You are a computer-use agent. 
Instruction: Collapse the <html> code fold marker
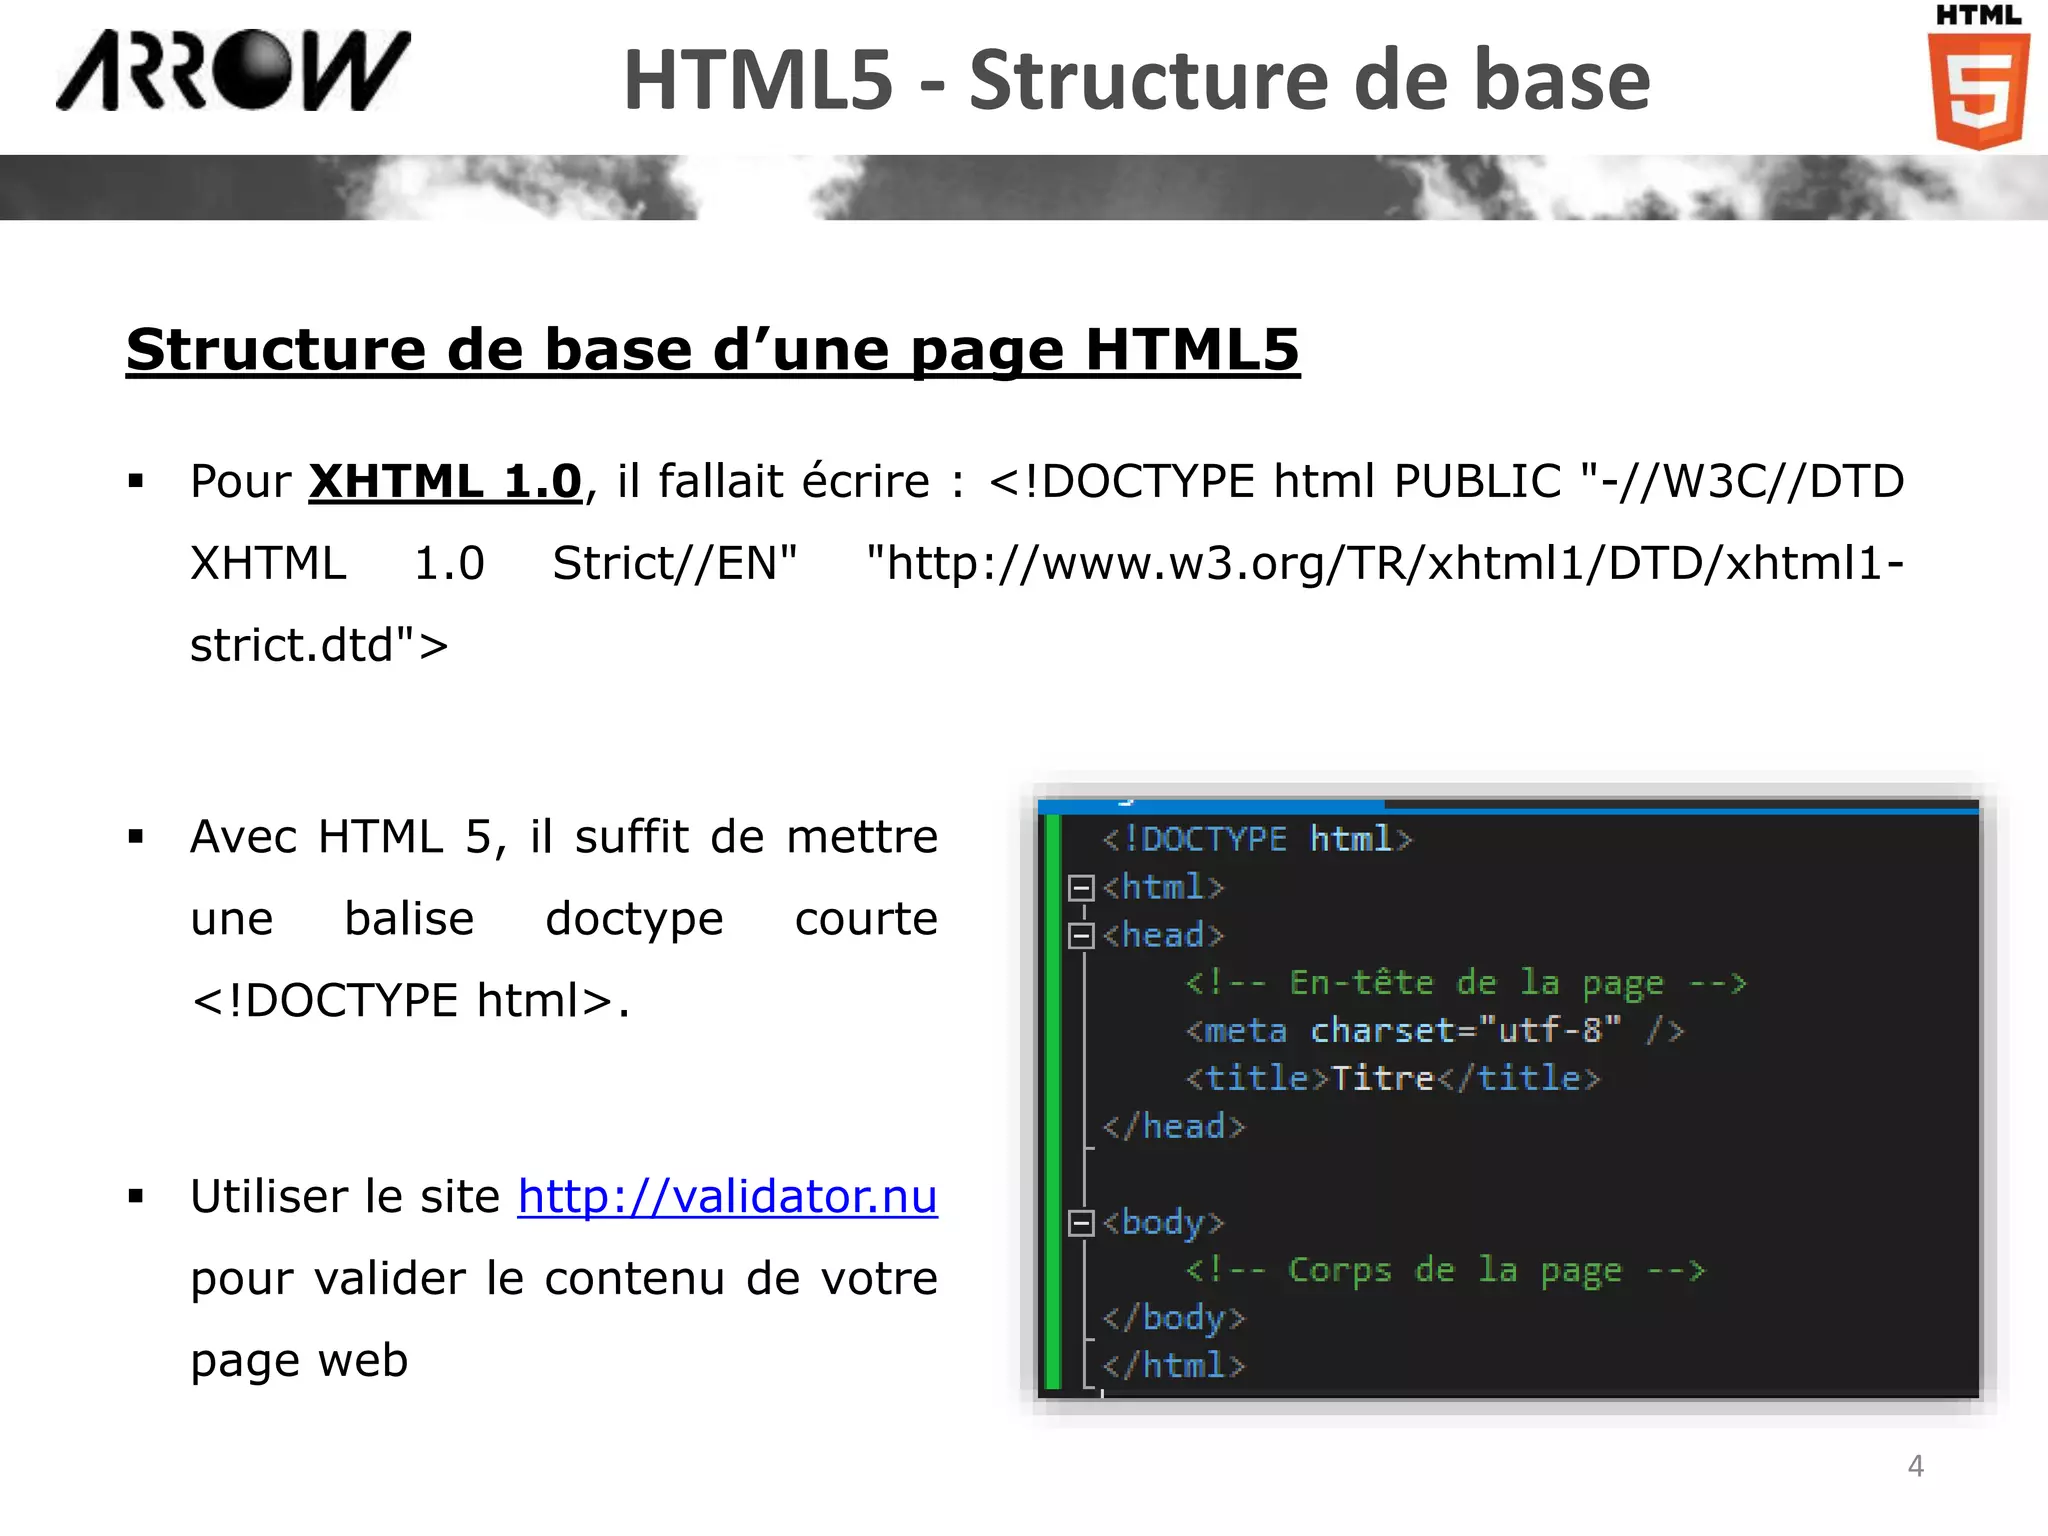pyautogui.click(x=1081, y=888)
